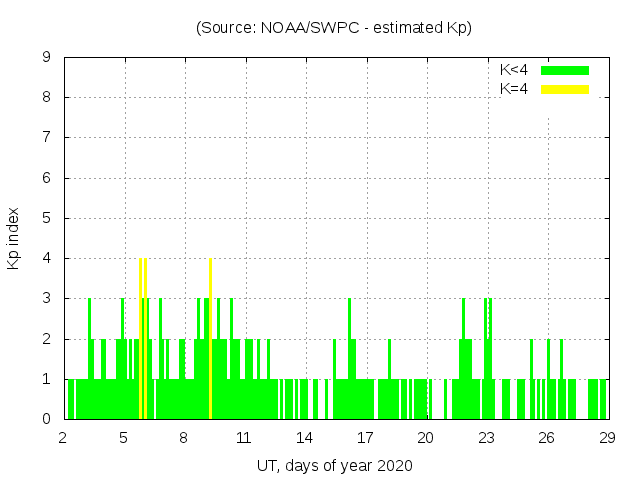
Task: Click the UT days of year 2020 label
Action: (x=334, y=465)
